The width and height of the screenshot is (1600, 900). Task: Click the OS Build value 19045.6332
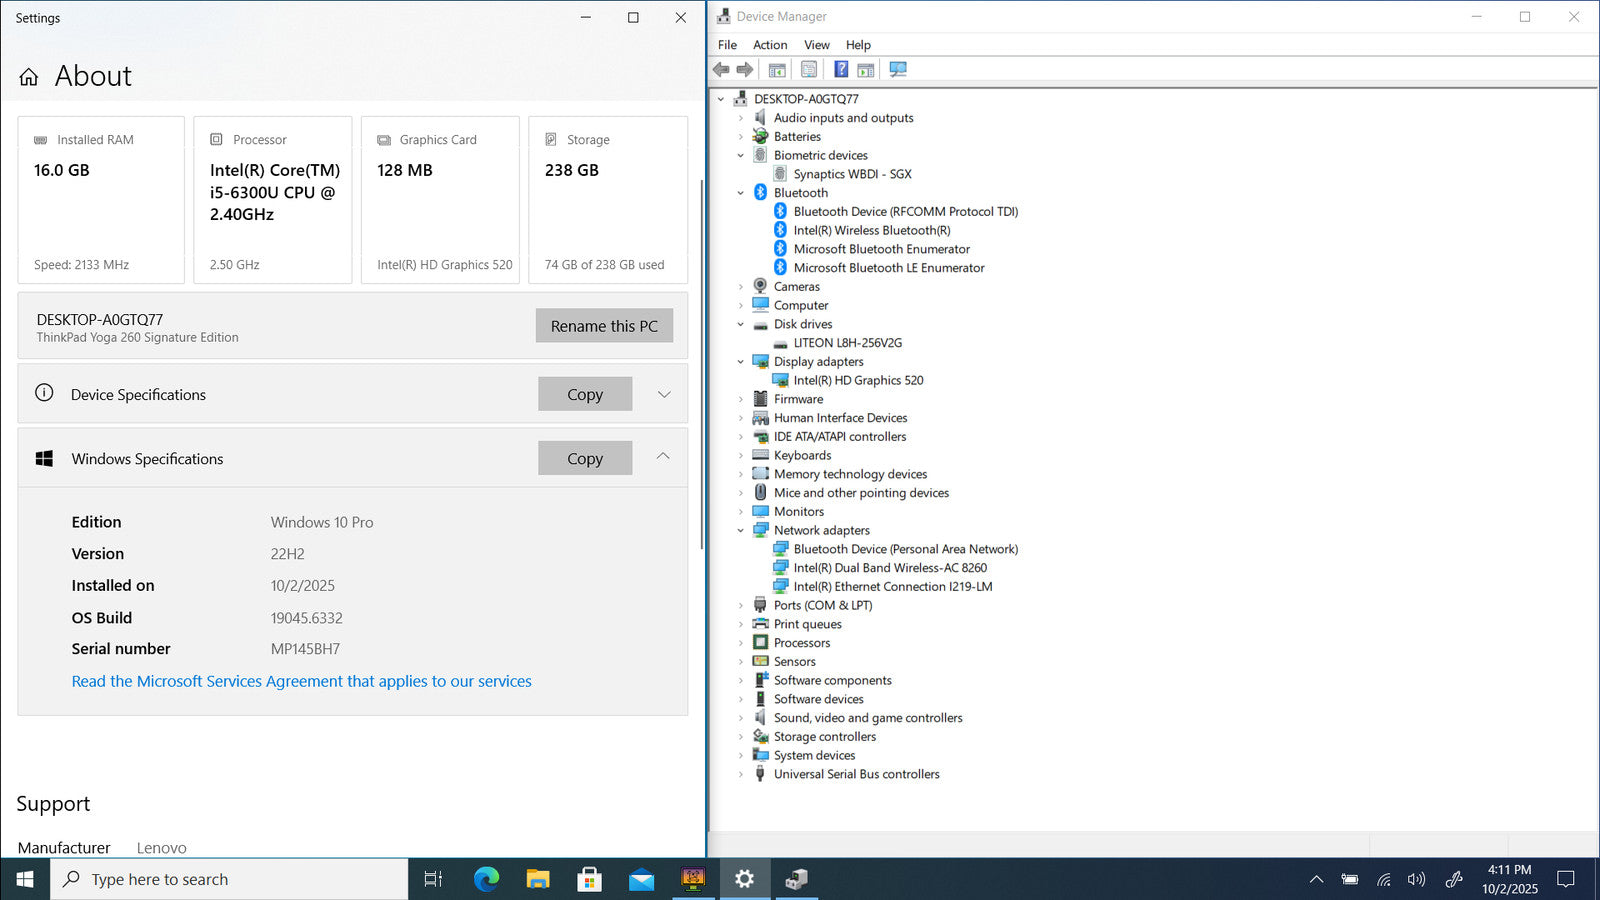(306, 618)
